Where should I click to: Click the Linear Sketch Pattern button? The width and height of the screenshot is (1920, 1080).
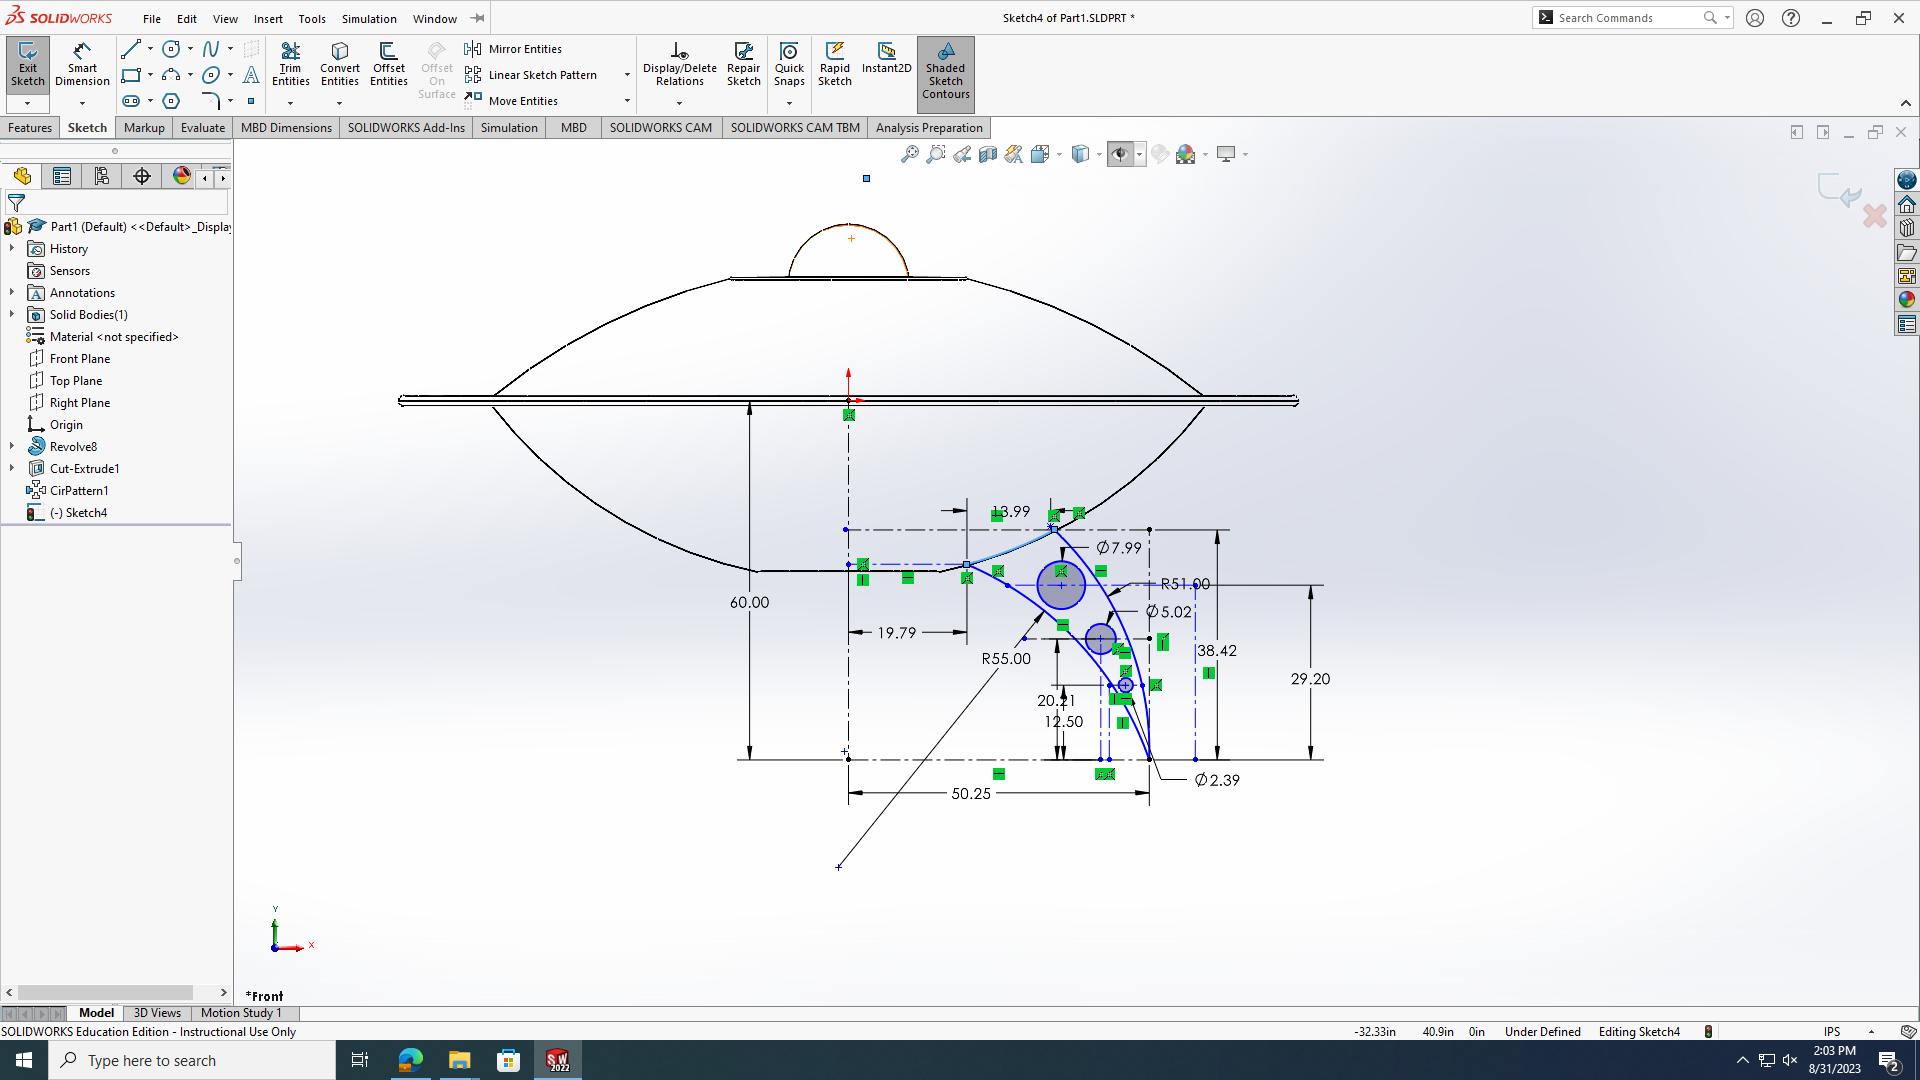531,75
